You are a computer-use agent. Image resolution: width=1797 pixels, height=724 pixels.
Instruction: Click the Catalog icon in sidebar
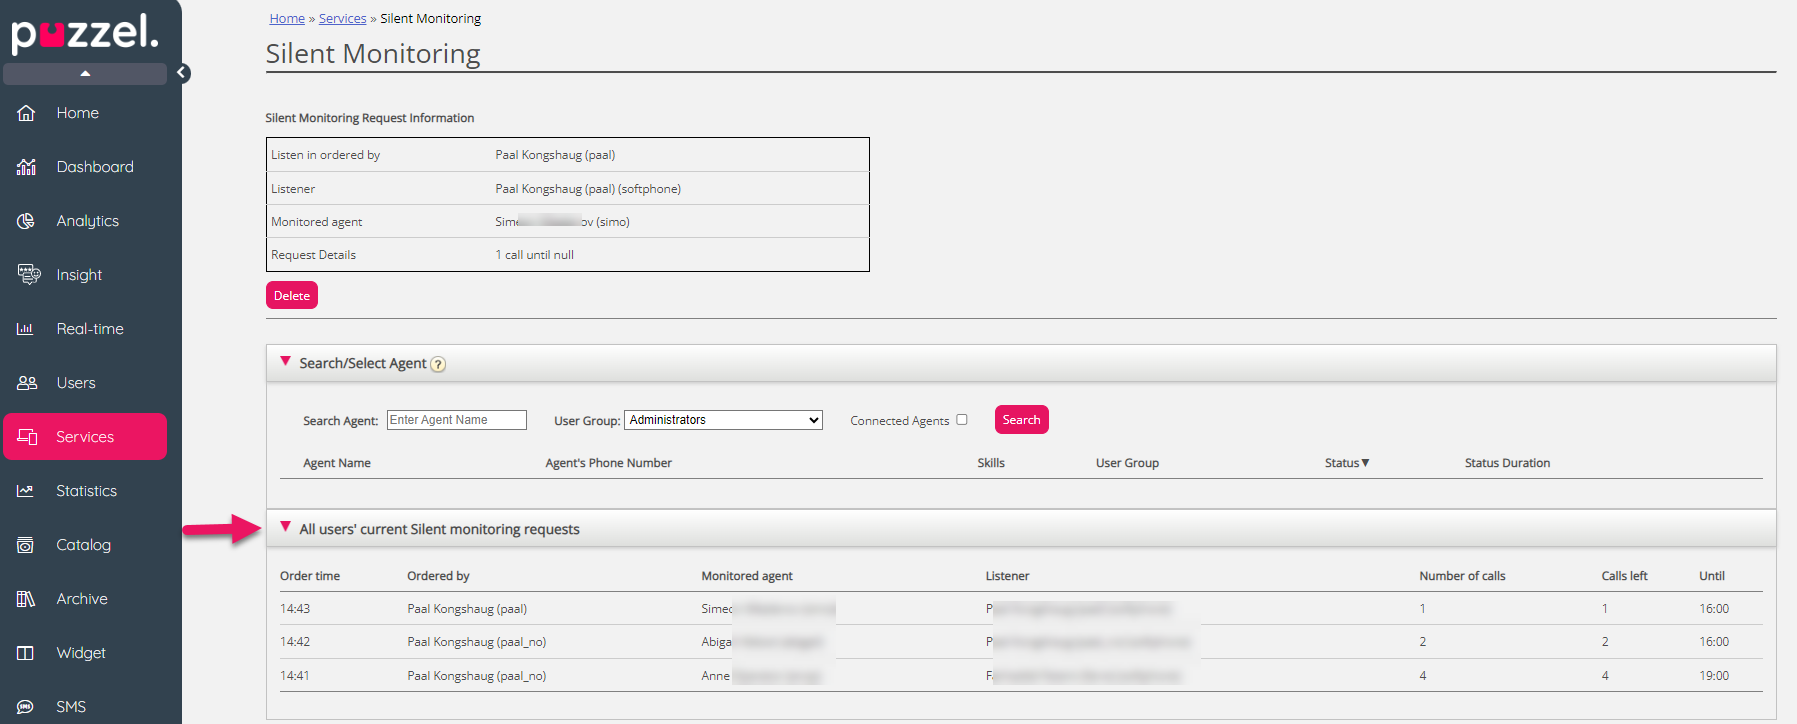tap(26, 545)
